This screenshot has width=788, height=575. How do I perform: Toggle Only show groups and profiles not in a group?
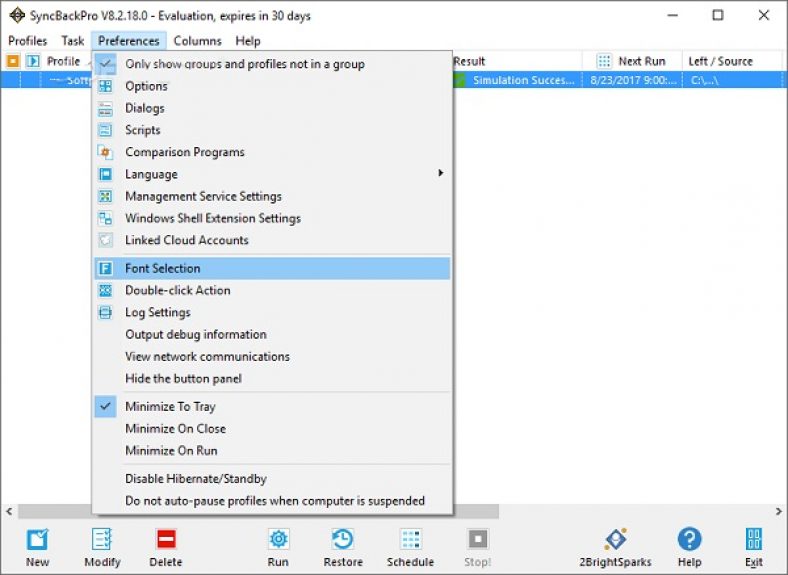click(272, 64)
